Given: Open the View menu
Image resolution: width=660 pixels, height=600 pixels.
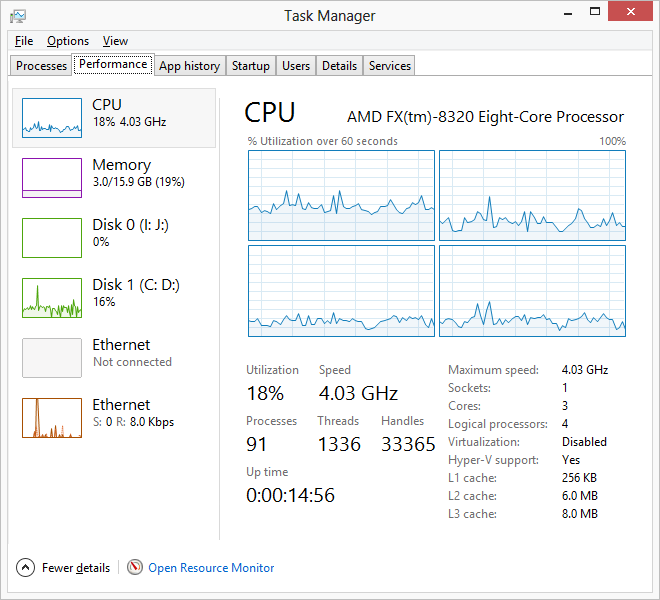Looking at the screenshot, I should coord(115,41).
